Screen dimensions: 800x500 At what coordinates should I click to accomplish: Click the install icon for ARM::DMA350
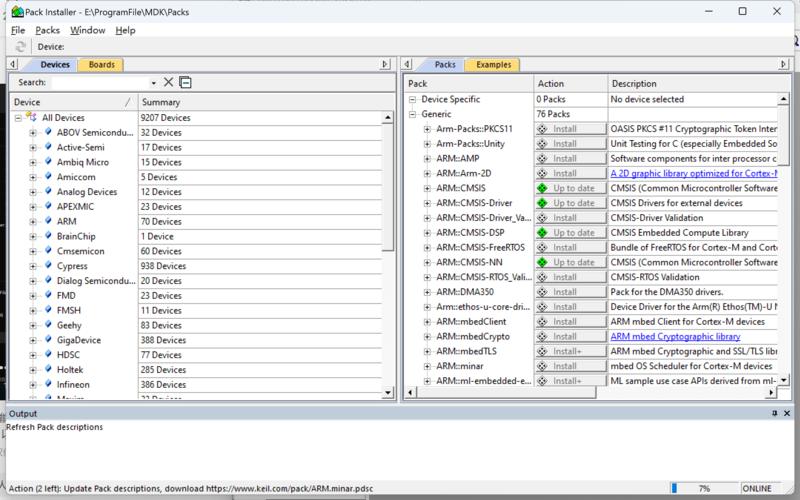542,292
